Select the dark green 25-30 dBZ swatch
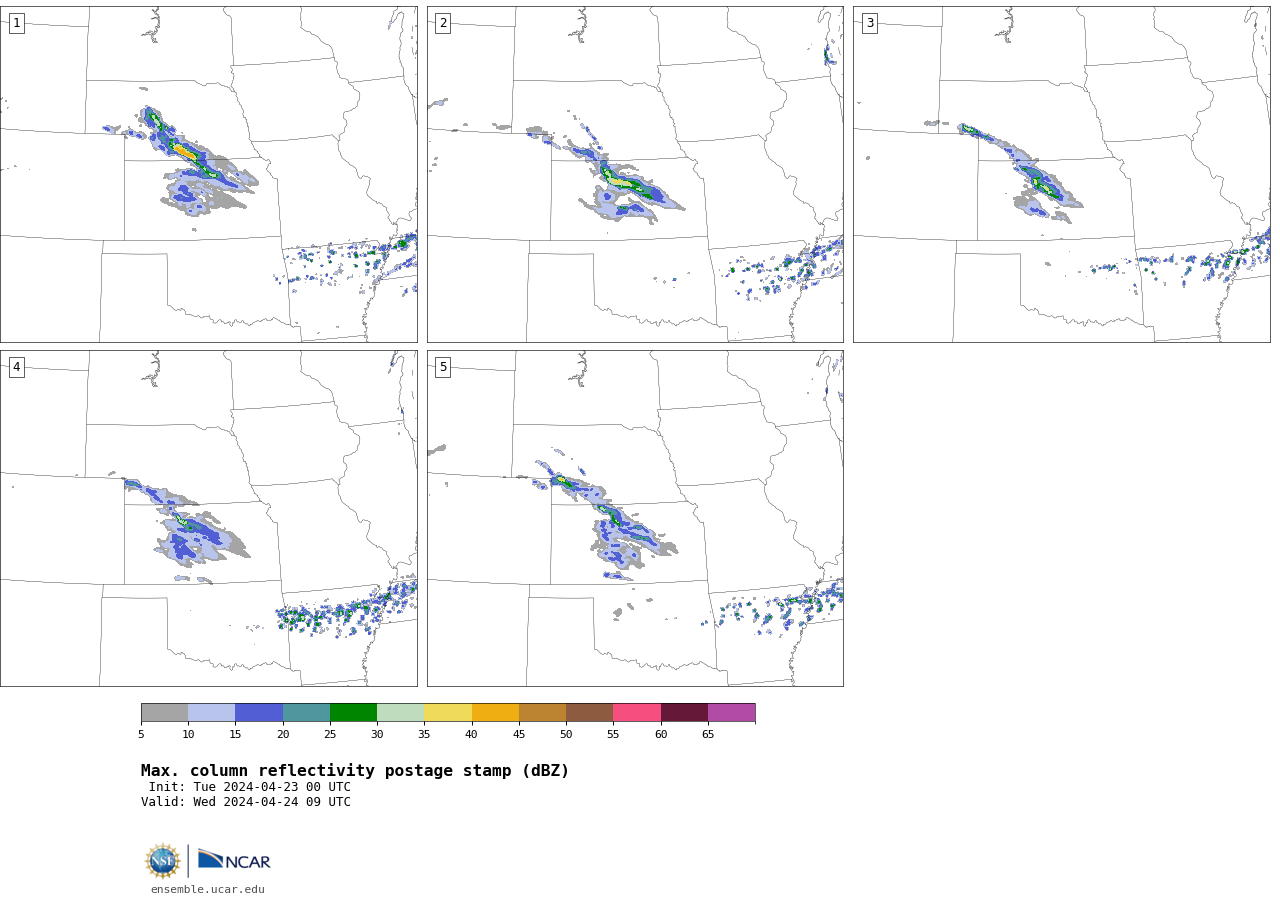Image resolution: width=1280 pixels, height=901 pixels. click(353, 713)
